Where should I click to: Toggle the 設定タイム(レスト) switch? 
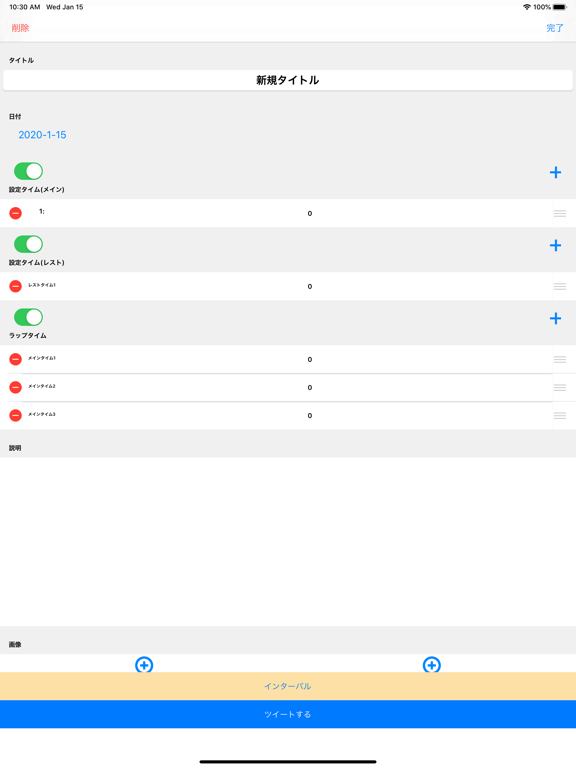[x=28, y=244]
